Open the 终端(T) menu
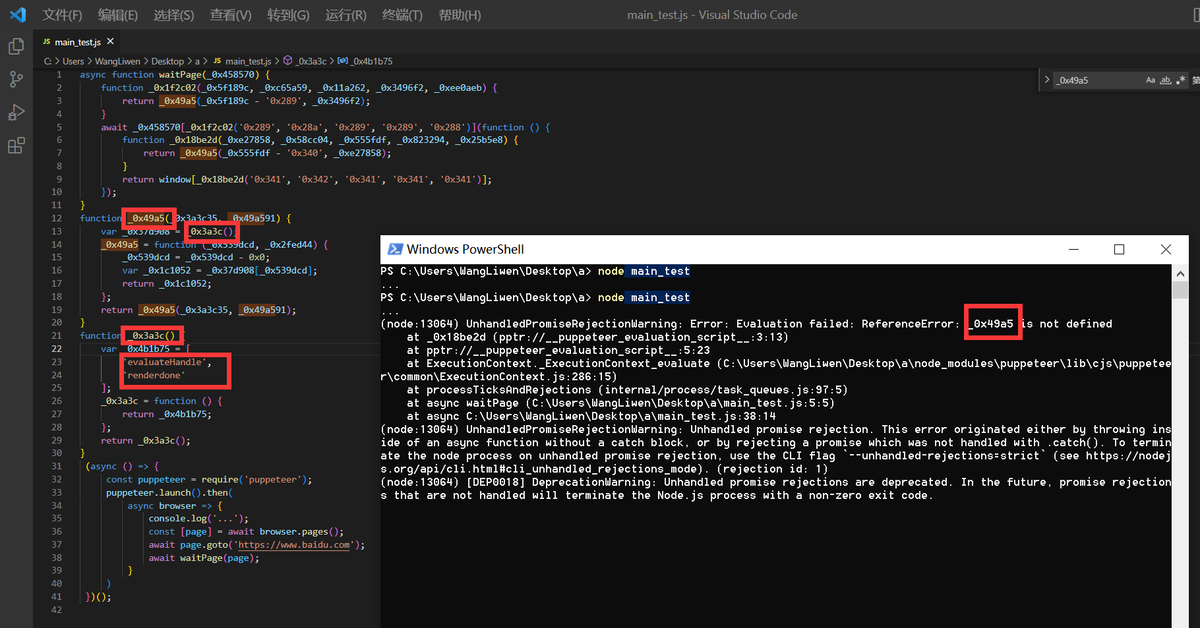Image resolution: width=1200 pixels, height=628 pixels. [401, 14]
